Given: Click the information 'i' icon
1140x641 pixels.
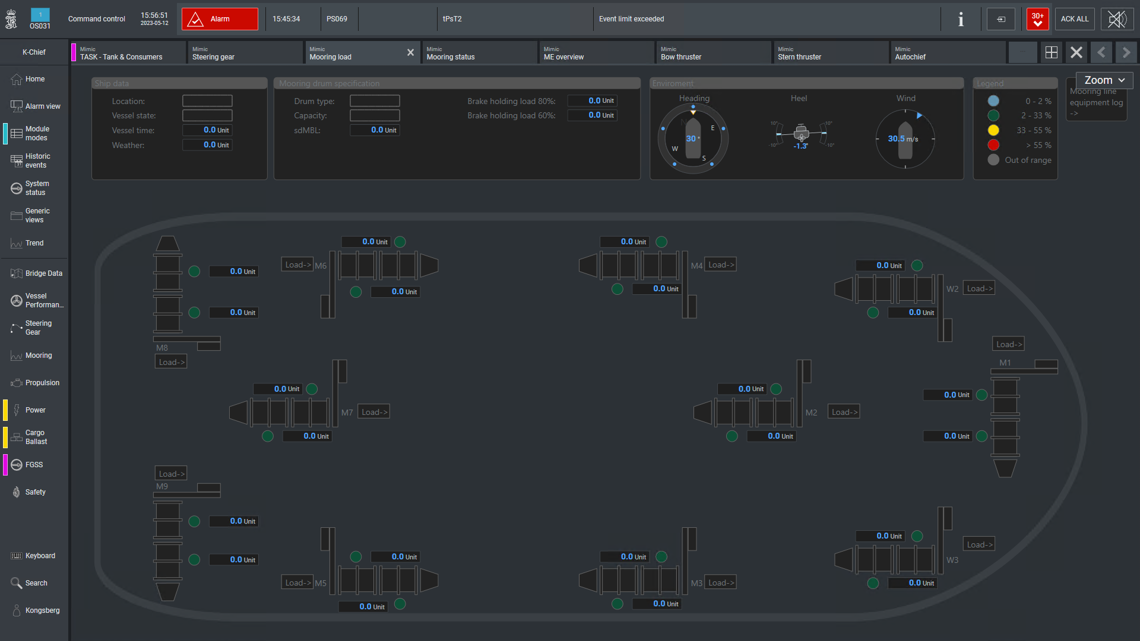Looking at the screenshot, I should (960, 19).
